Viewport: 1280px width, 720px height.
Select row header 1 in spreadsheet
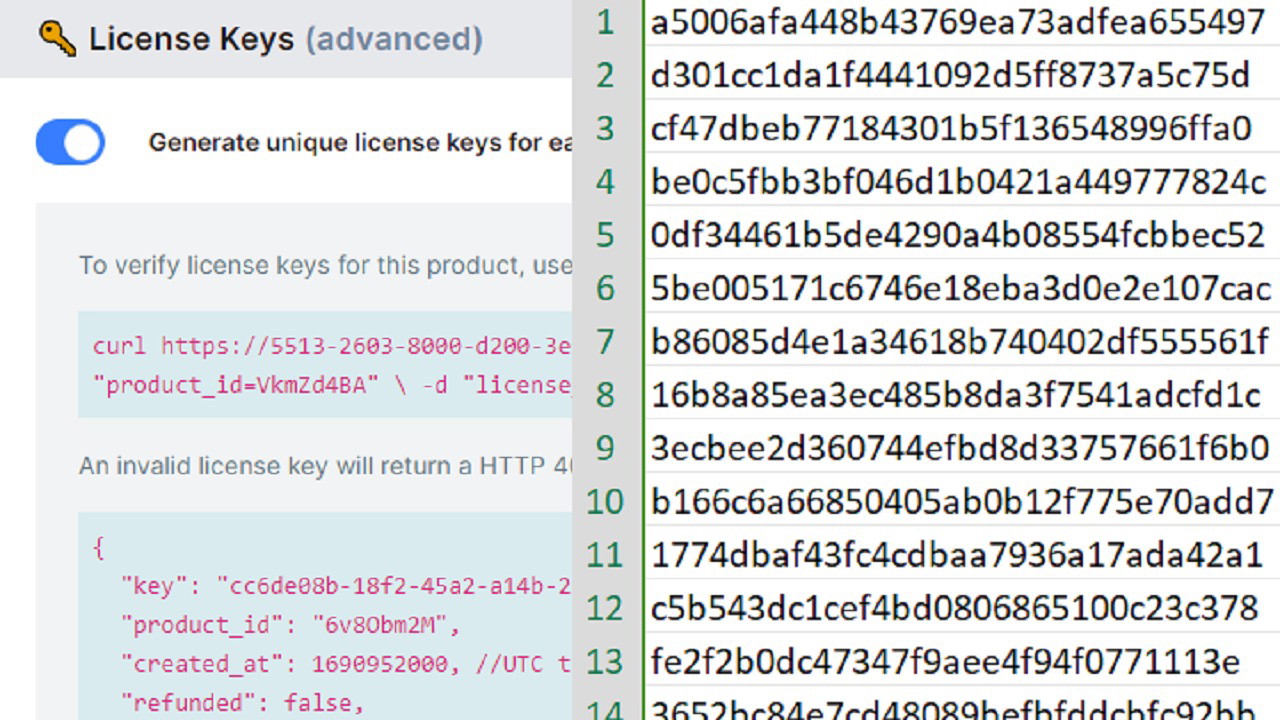(x=605, y=21)
